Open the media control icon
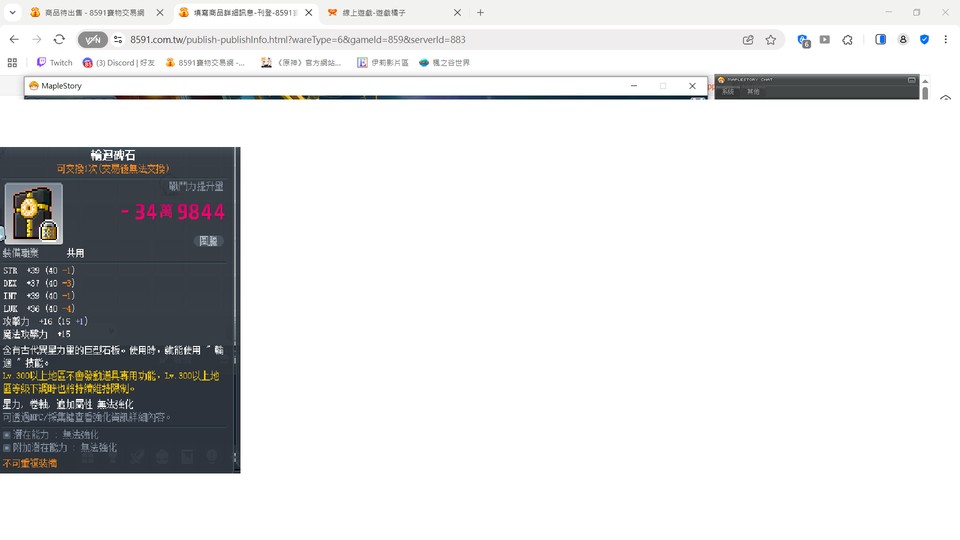This screenshot has height=540, width=960. tap(825, 39)
